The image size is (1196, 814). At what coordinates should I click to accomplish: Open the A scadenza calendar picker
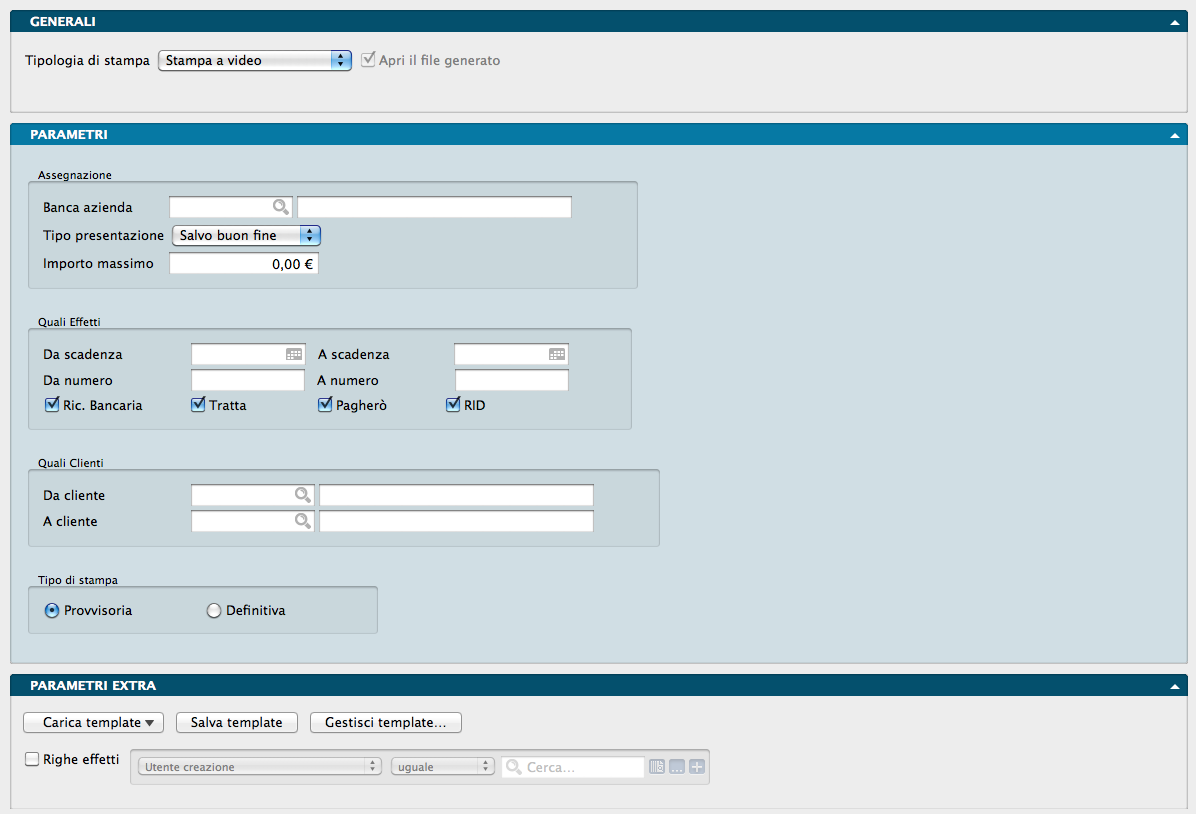557,354
